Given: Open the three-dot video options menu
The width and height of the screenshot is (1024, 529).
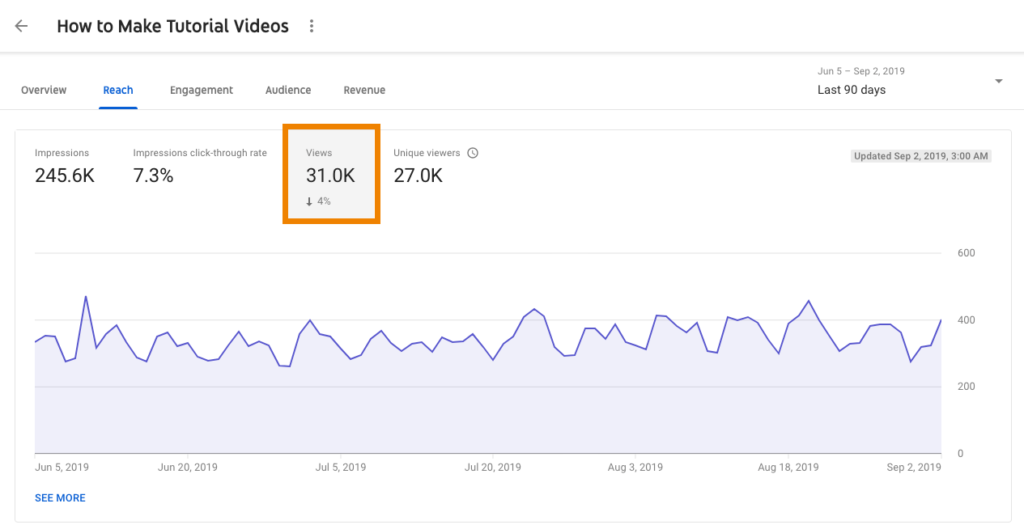Looking at the screenshot, I should click(312, 26).
